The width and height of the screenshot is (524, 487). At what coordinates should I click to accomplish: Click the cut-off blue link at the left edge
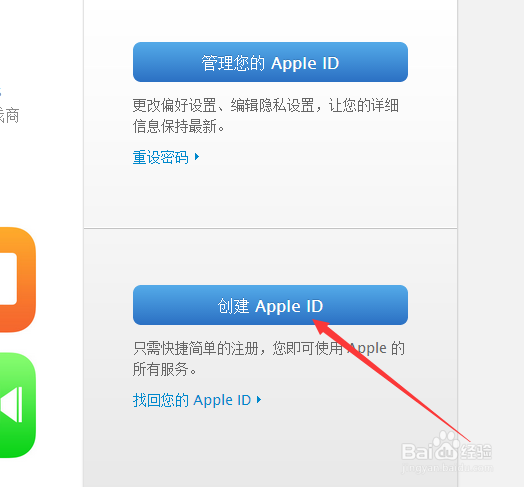click(x=1, y=91)
